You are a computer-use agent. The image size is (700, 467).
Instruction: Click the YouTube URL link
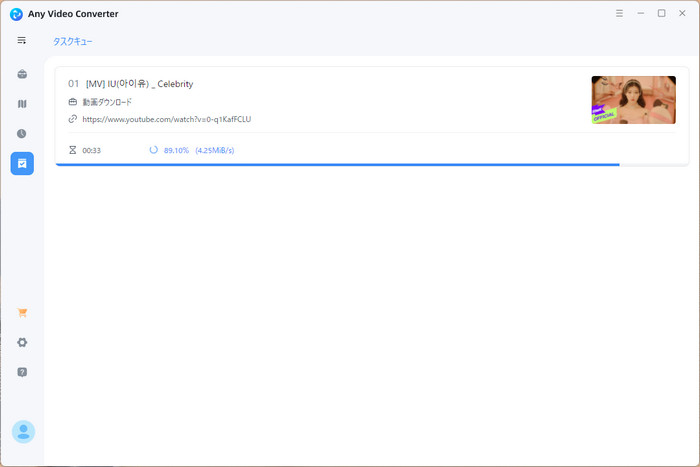click(166, 119)
